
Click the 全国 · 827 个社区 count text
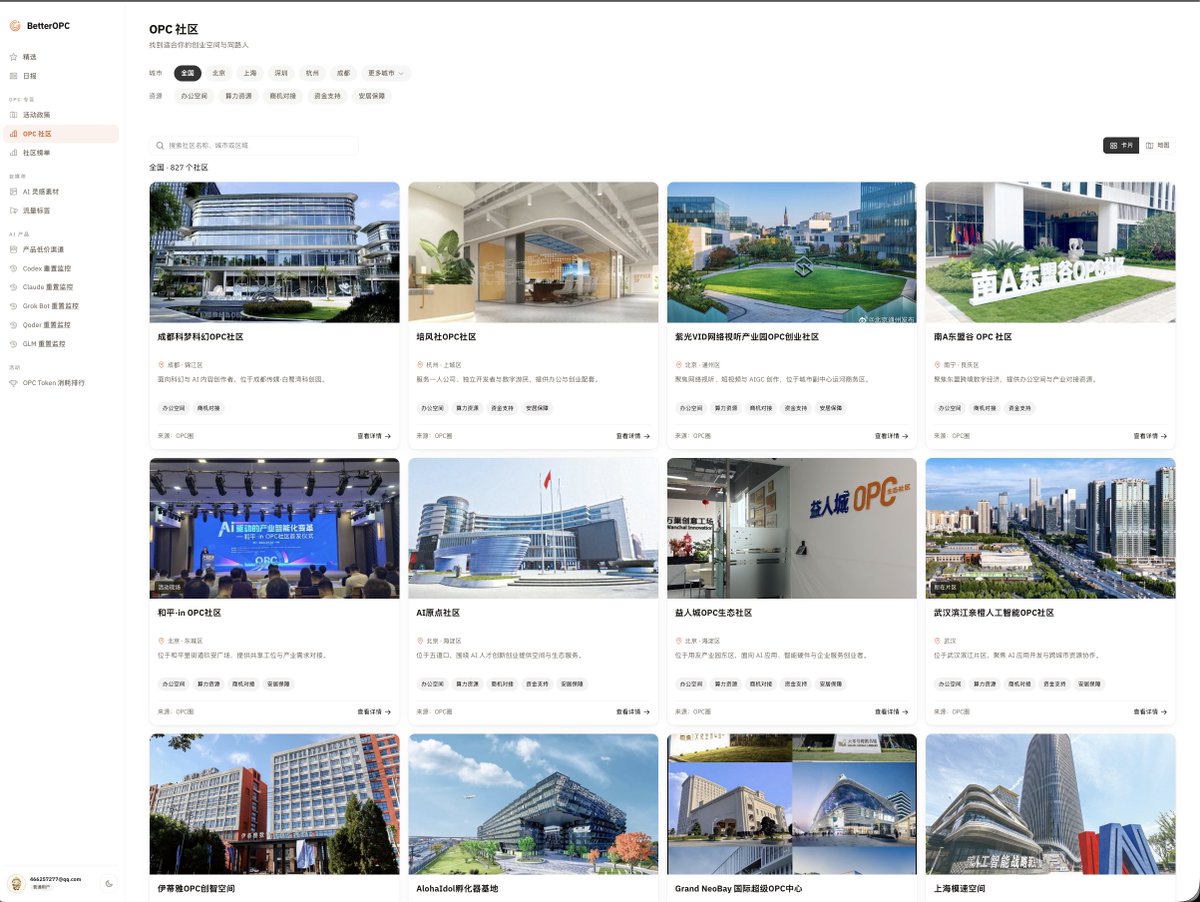pos(178,168)
